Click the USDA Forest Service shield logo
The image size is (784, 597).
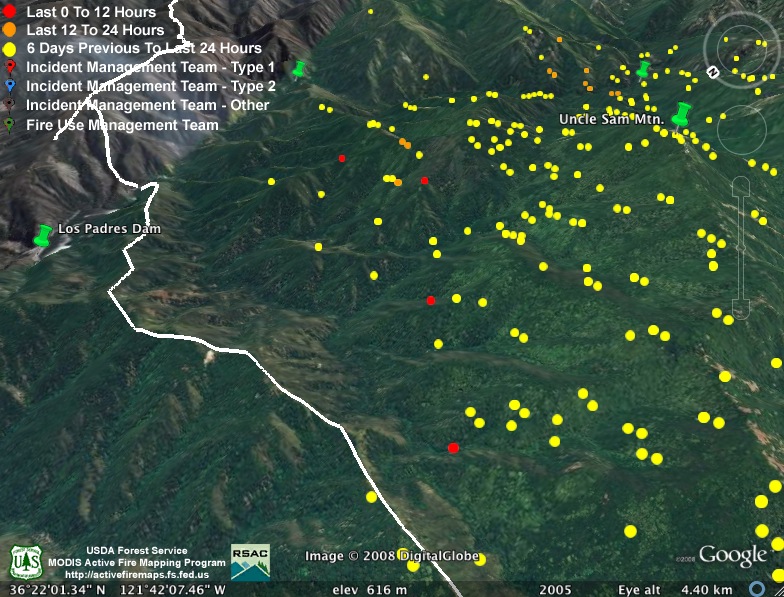point(25,562)
